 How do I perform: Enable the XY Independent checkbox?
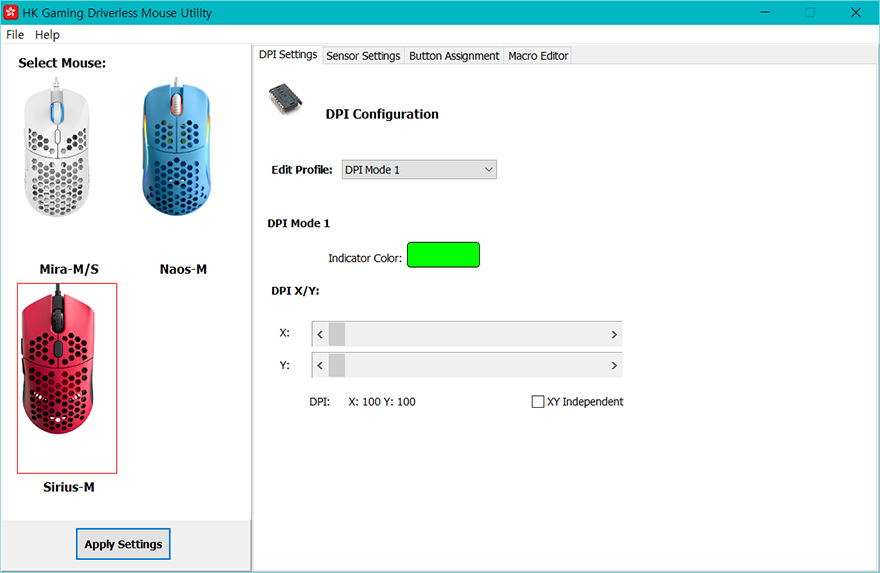[538, 402]
